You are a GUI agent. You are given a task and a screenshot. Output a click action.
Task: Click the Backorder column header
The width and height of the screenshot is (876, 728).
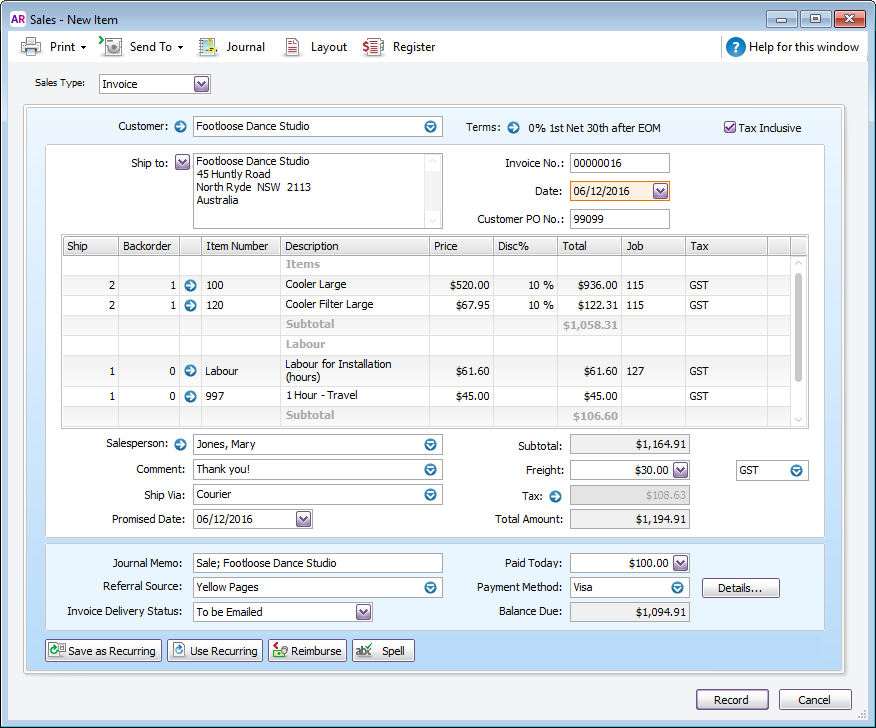click(149, 246)
